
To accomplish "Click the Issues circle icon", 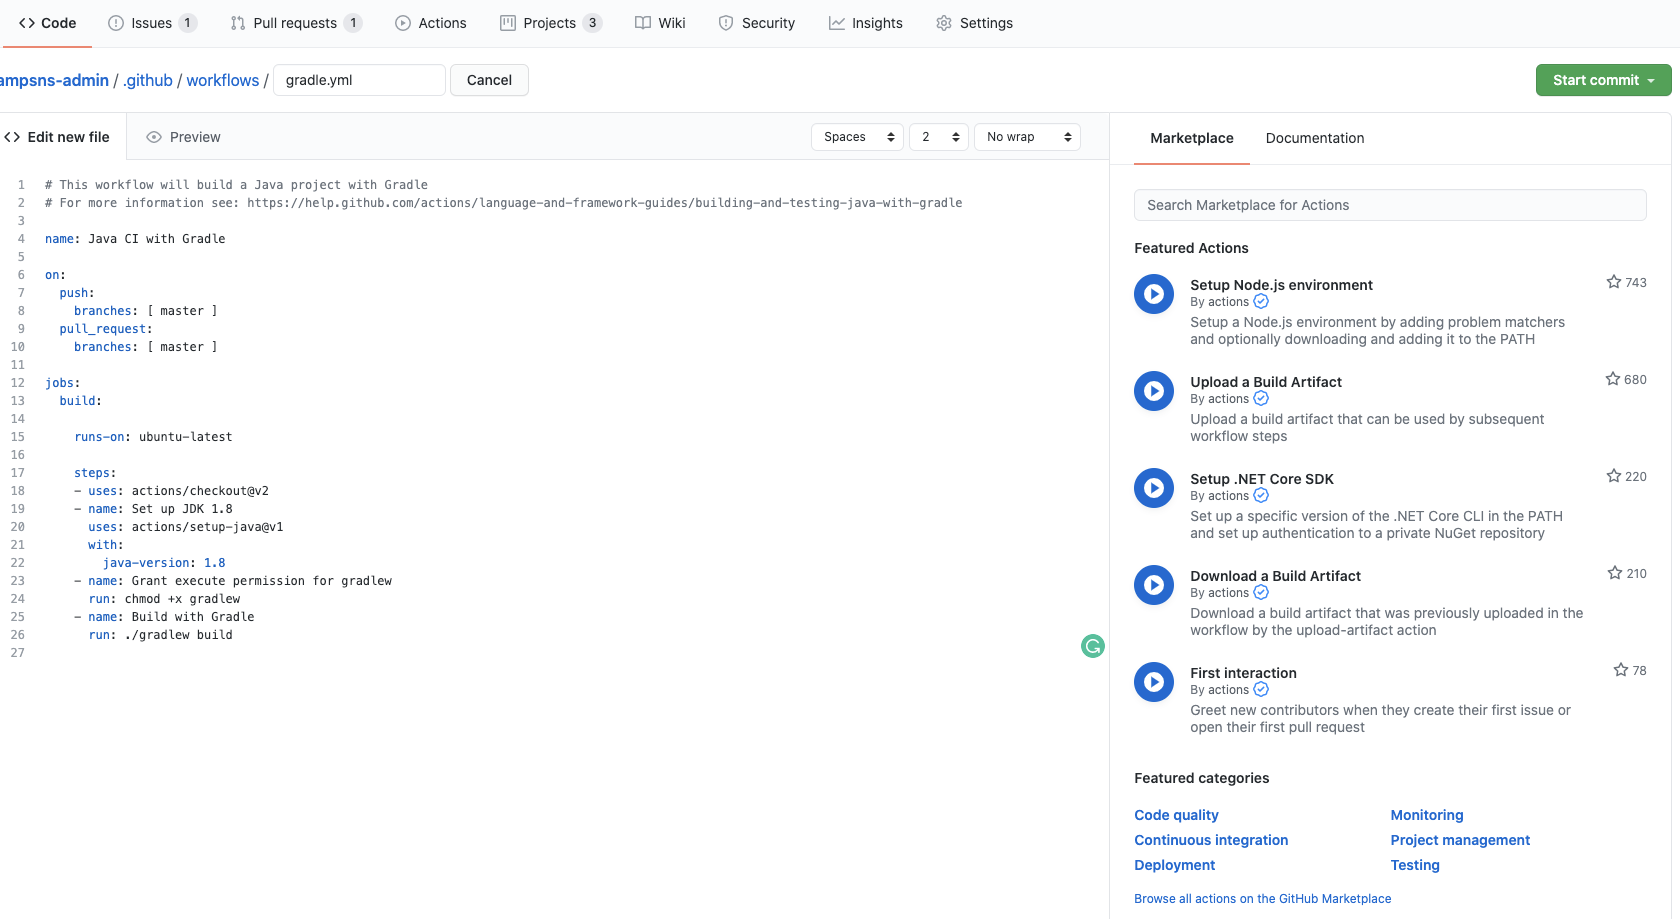I will coord(116,23).
